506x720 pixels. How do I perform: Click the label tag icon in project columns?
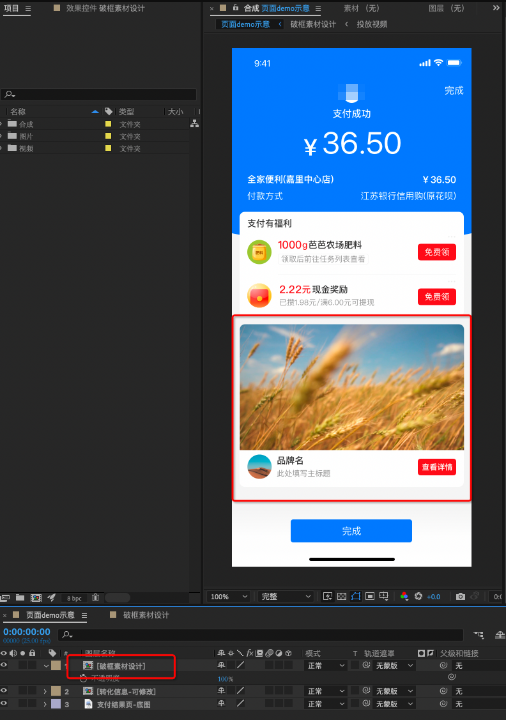[108, 111]
